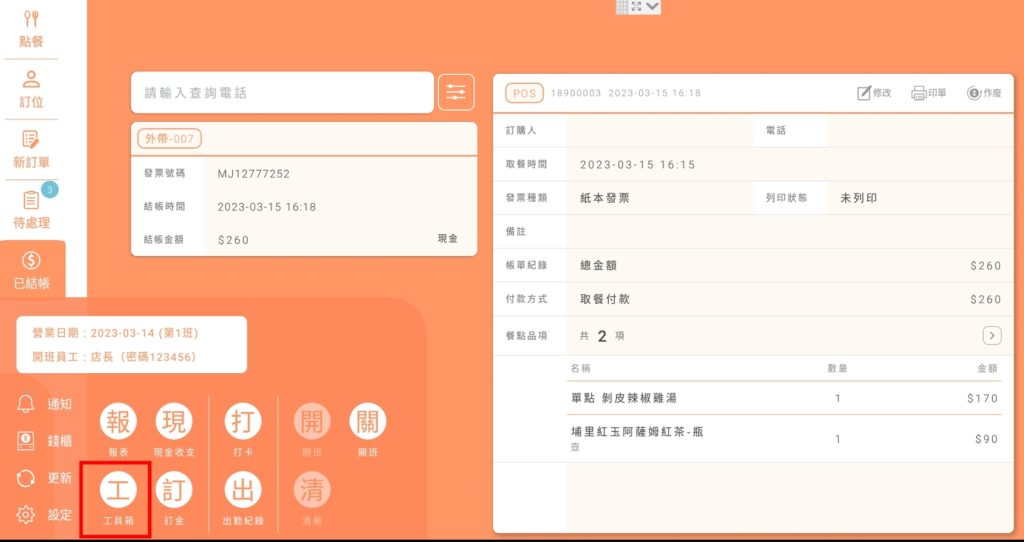Open the 通知 notifications bell
The width and height of the screenshot is (1024, 542).
coord(44,404)
